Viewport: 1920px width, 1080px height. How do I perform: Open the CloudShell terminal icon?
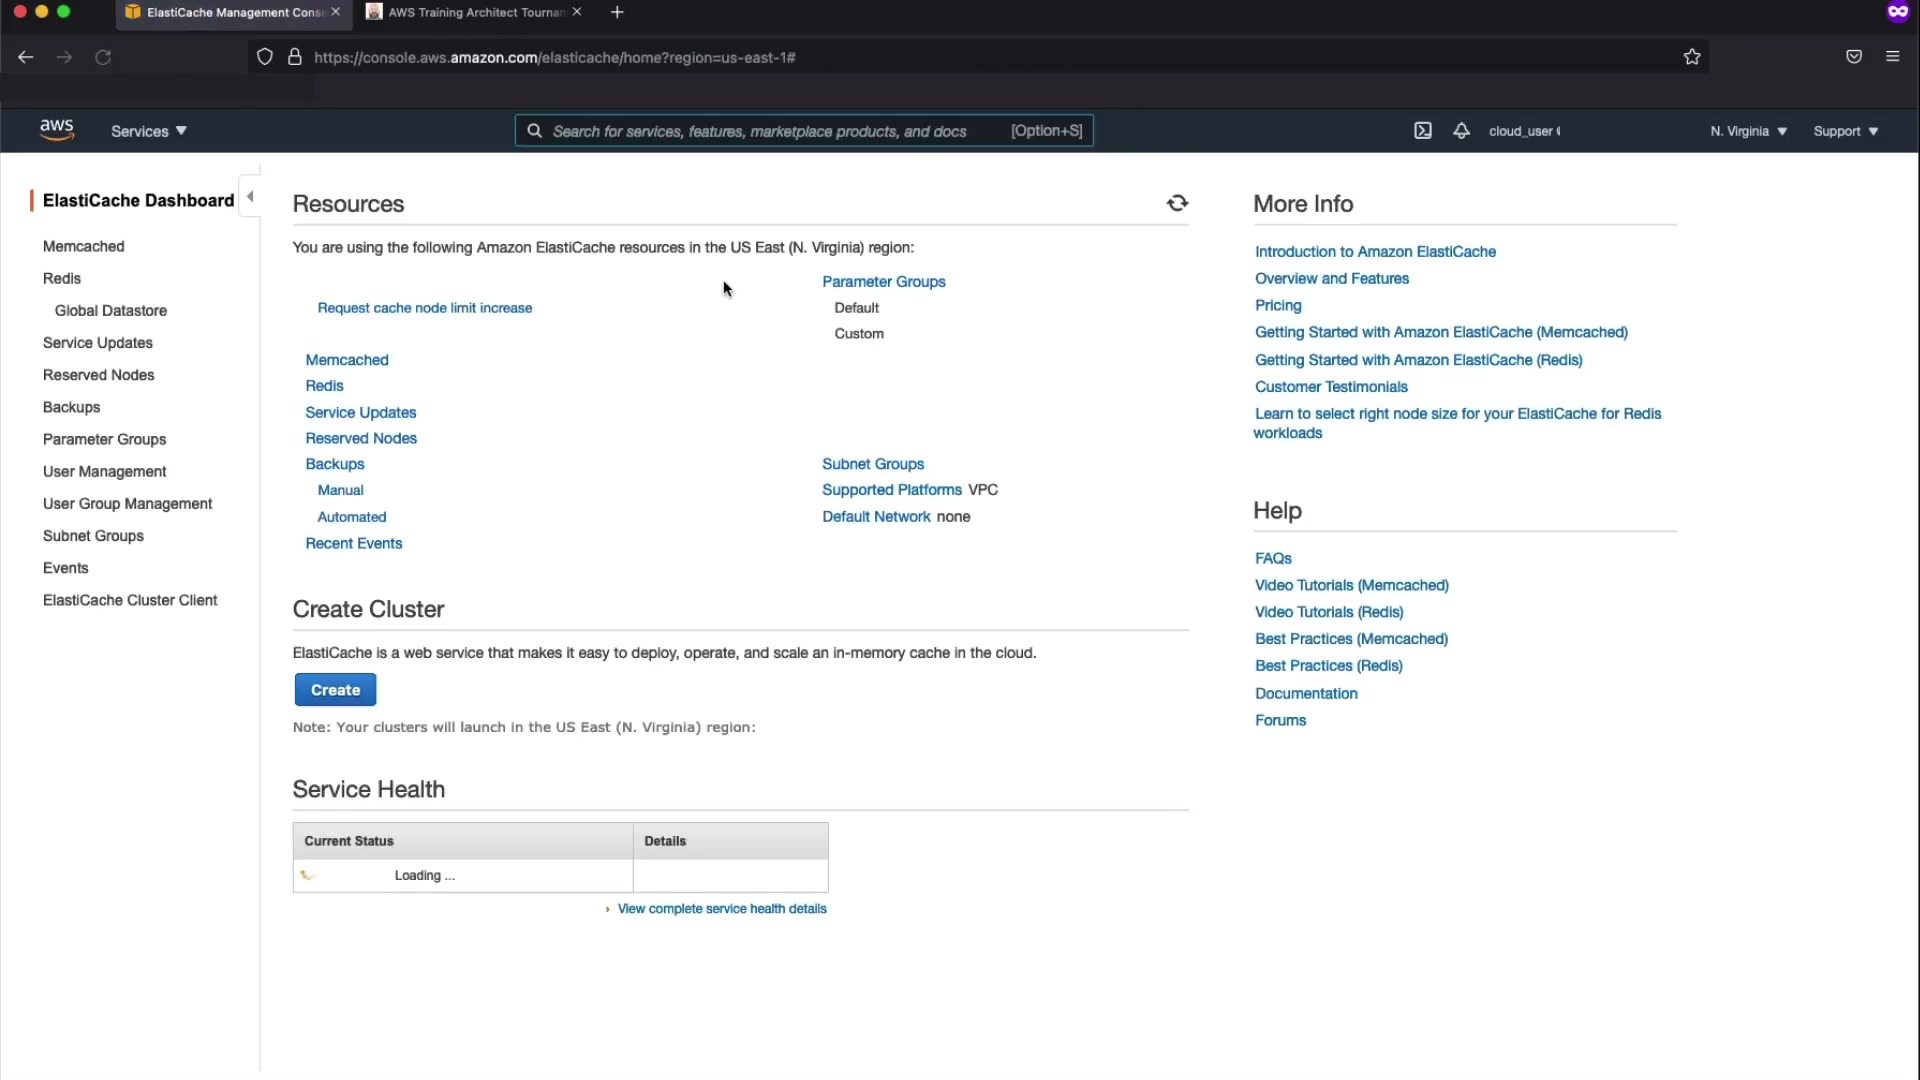tap(1423, 131)
